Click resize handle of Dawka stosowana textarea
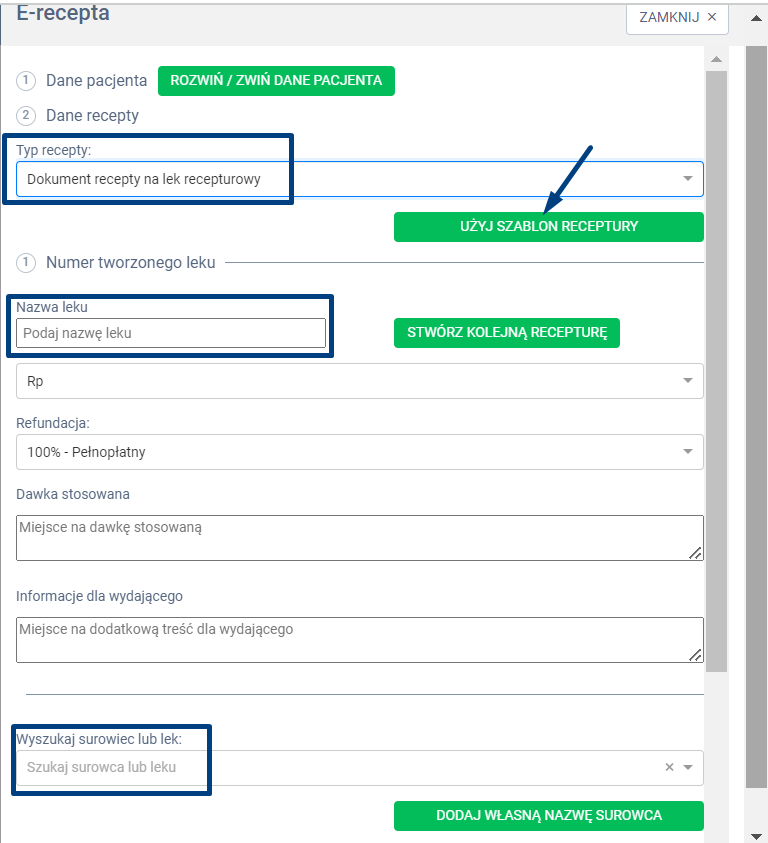This screenshot has height=843, width=768. tap(695, 552)
